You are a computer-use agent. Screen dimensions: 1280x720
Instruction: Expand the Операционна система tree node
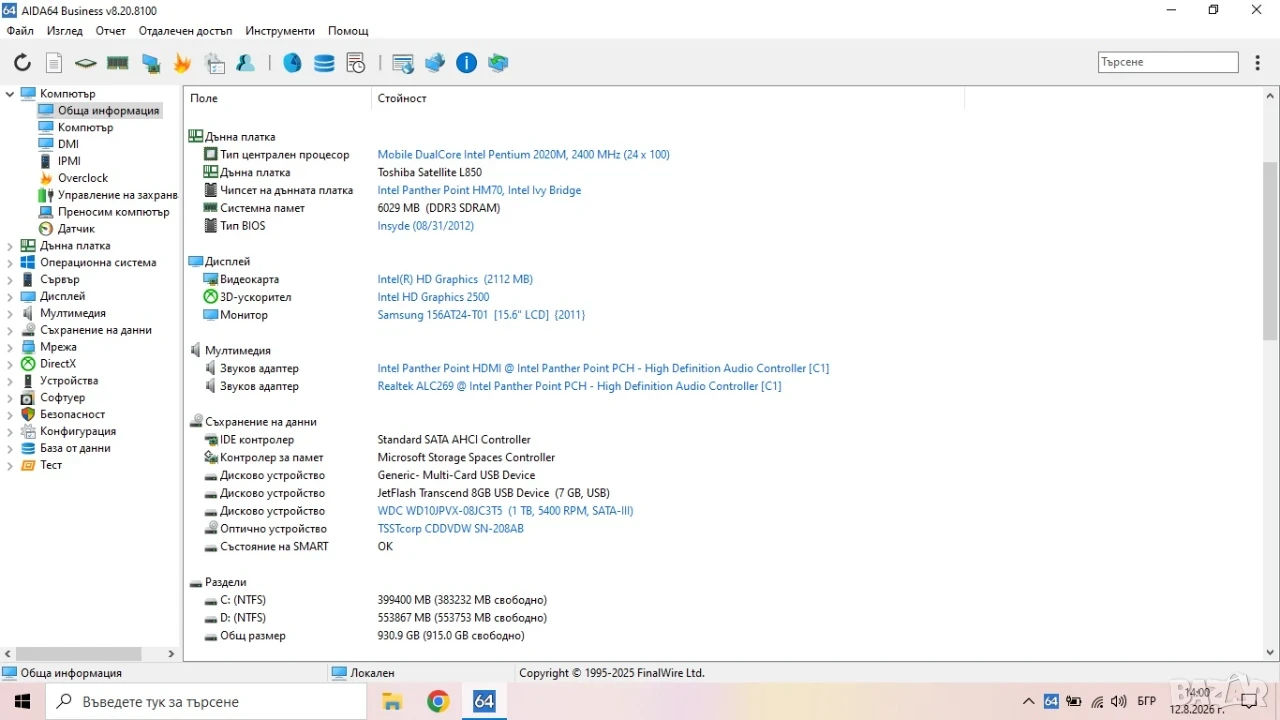10,263
